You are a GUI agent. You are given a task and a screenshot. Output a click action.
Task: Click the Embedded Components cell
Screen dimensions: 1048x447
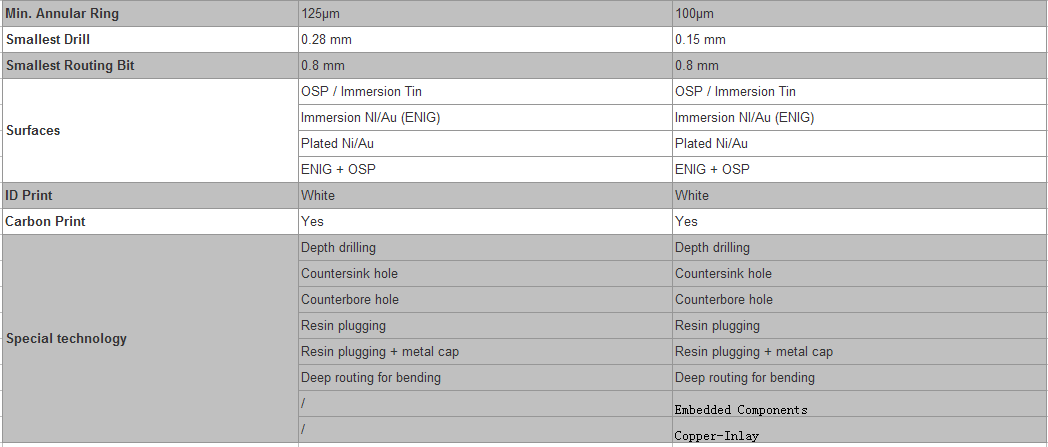(859, 404)
